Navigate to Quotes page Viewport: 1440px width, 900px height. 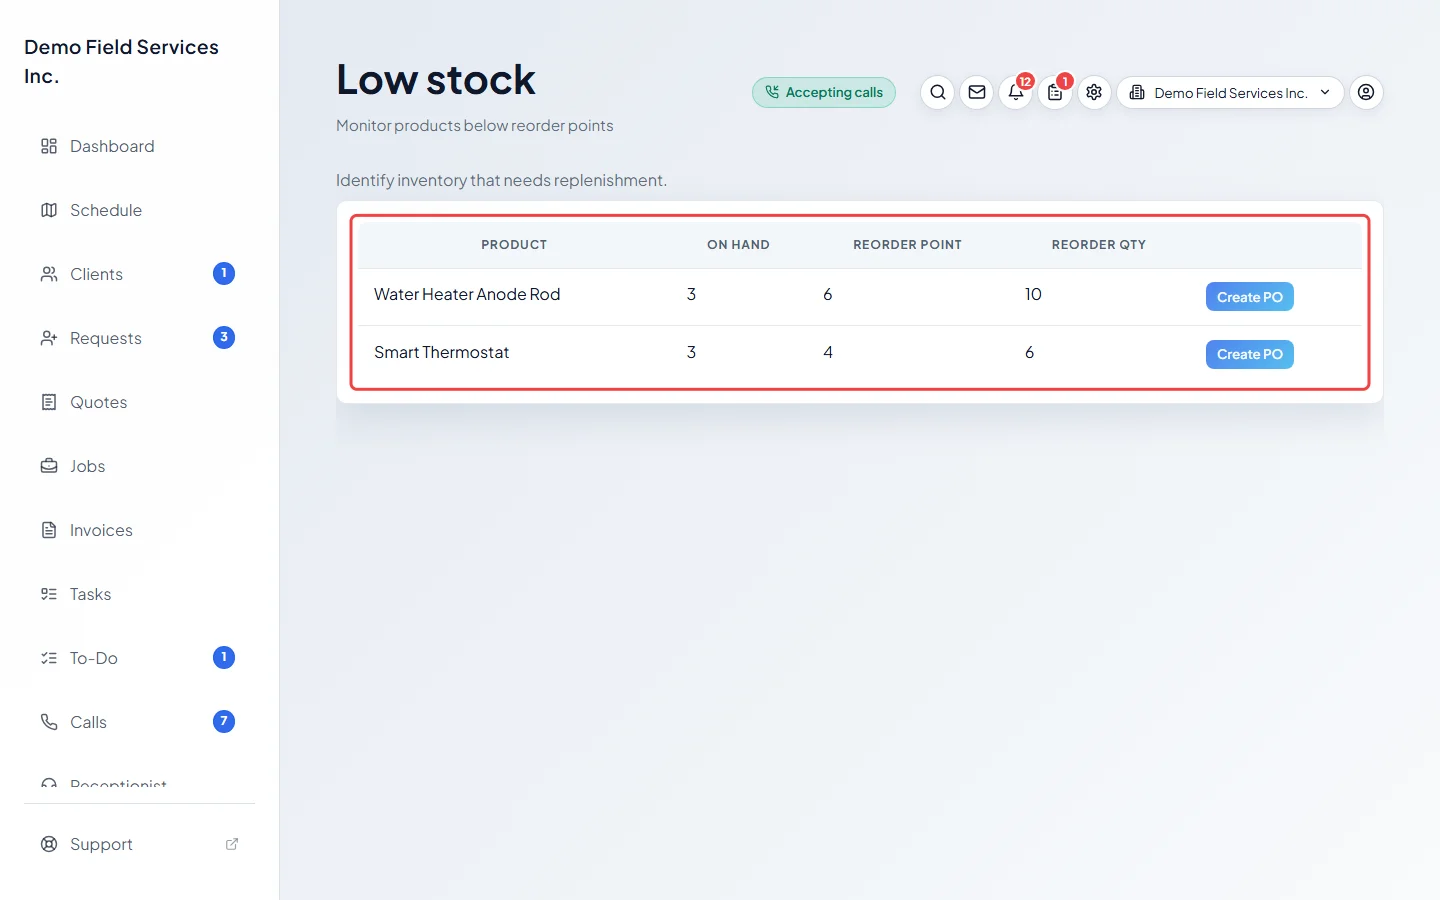coord(140,402)
